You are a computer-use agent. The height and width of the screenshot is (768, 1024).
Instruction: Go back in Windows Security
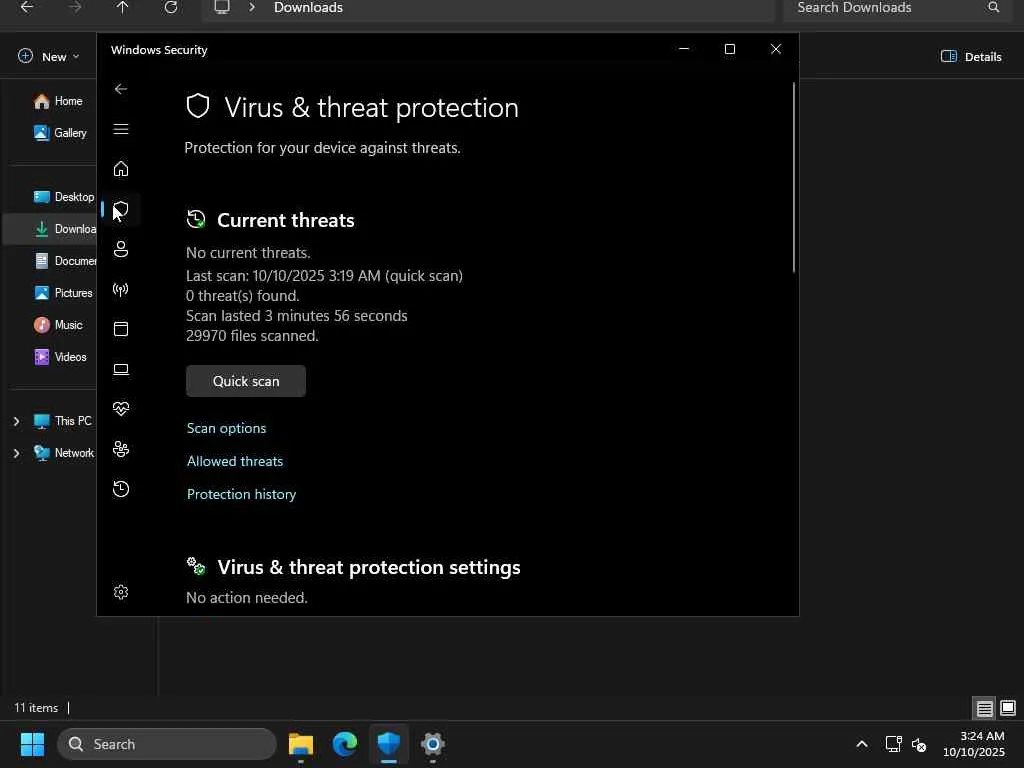tap(121, 89)
